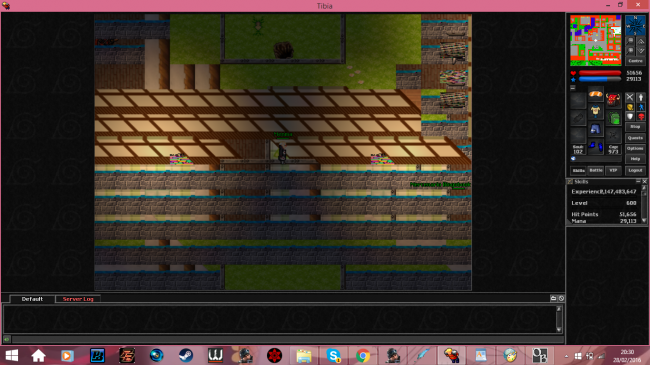
Task: Click the blue legs armor slot
Action: click(x=596, y=129)
